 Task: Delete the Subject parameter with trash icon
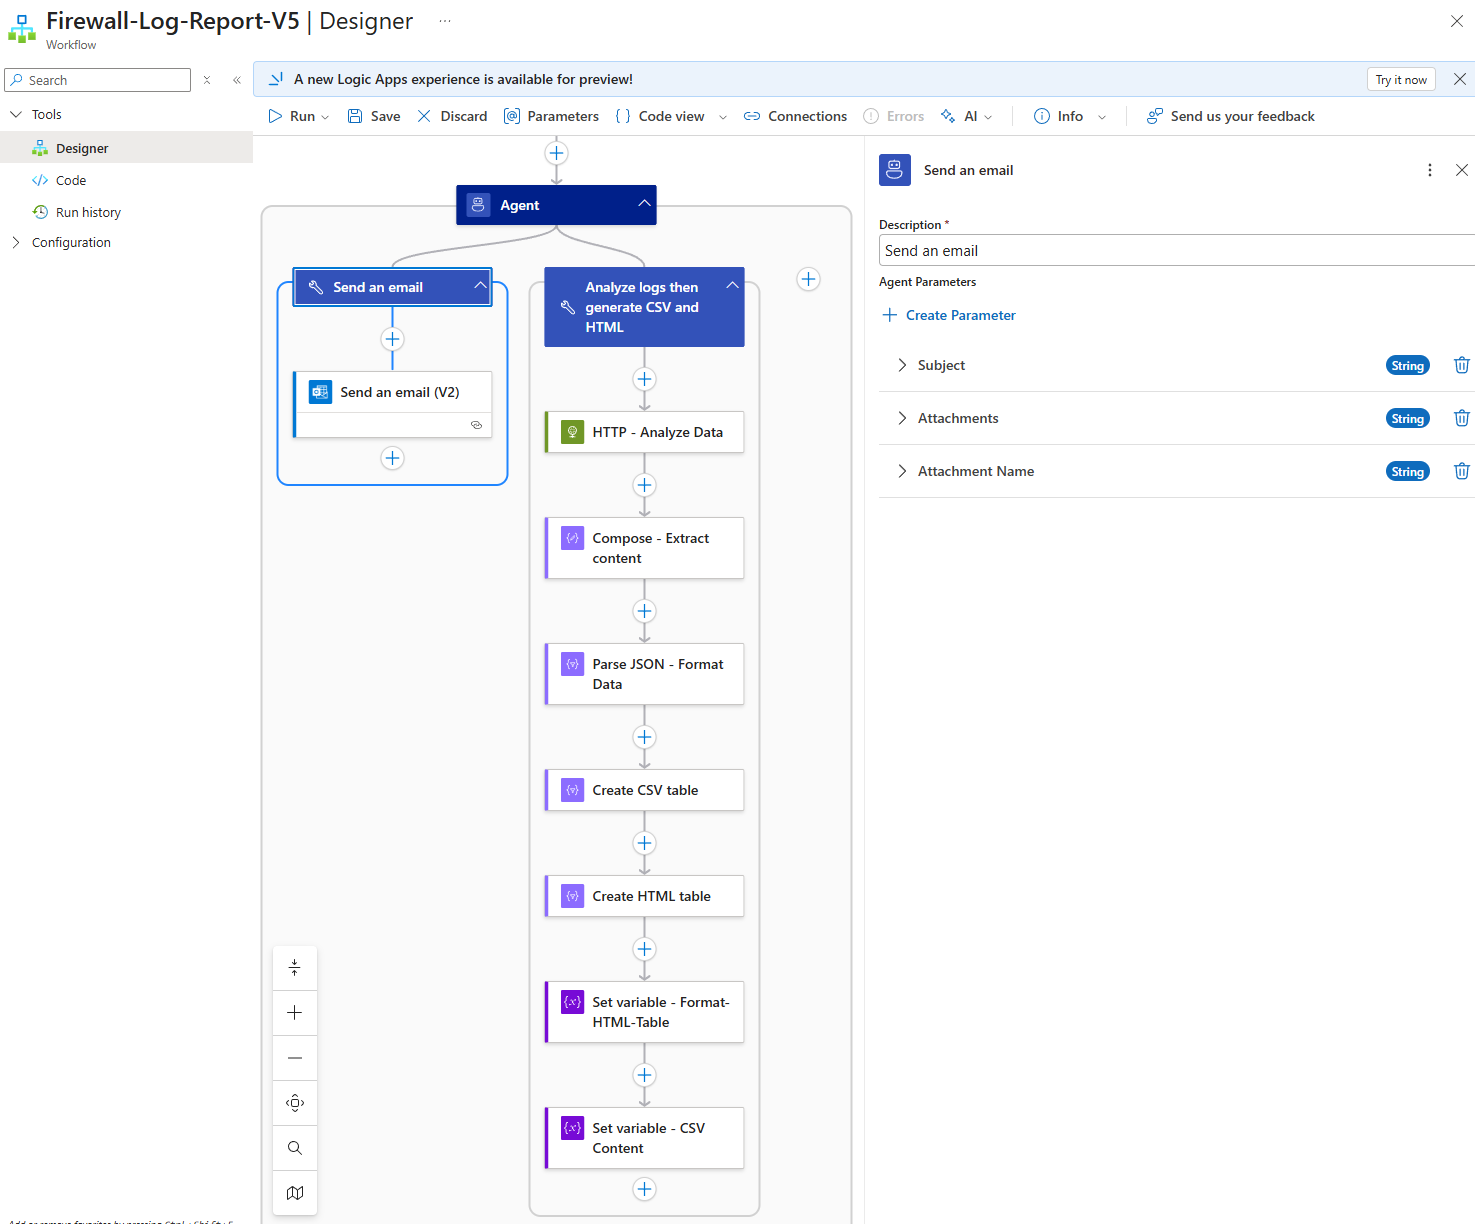tap(1461, 365)
